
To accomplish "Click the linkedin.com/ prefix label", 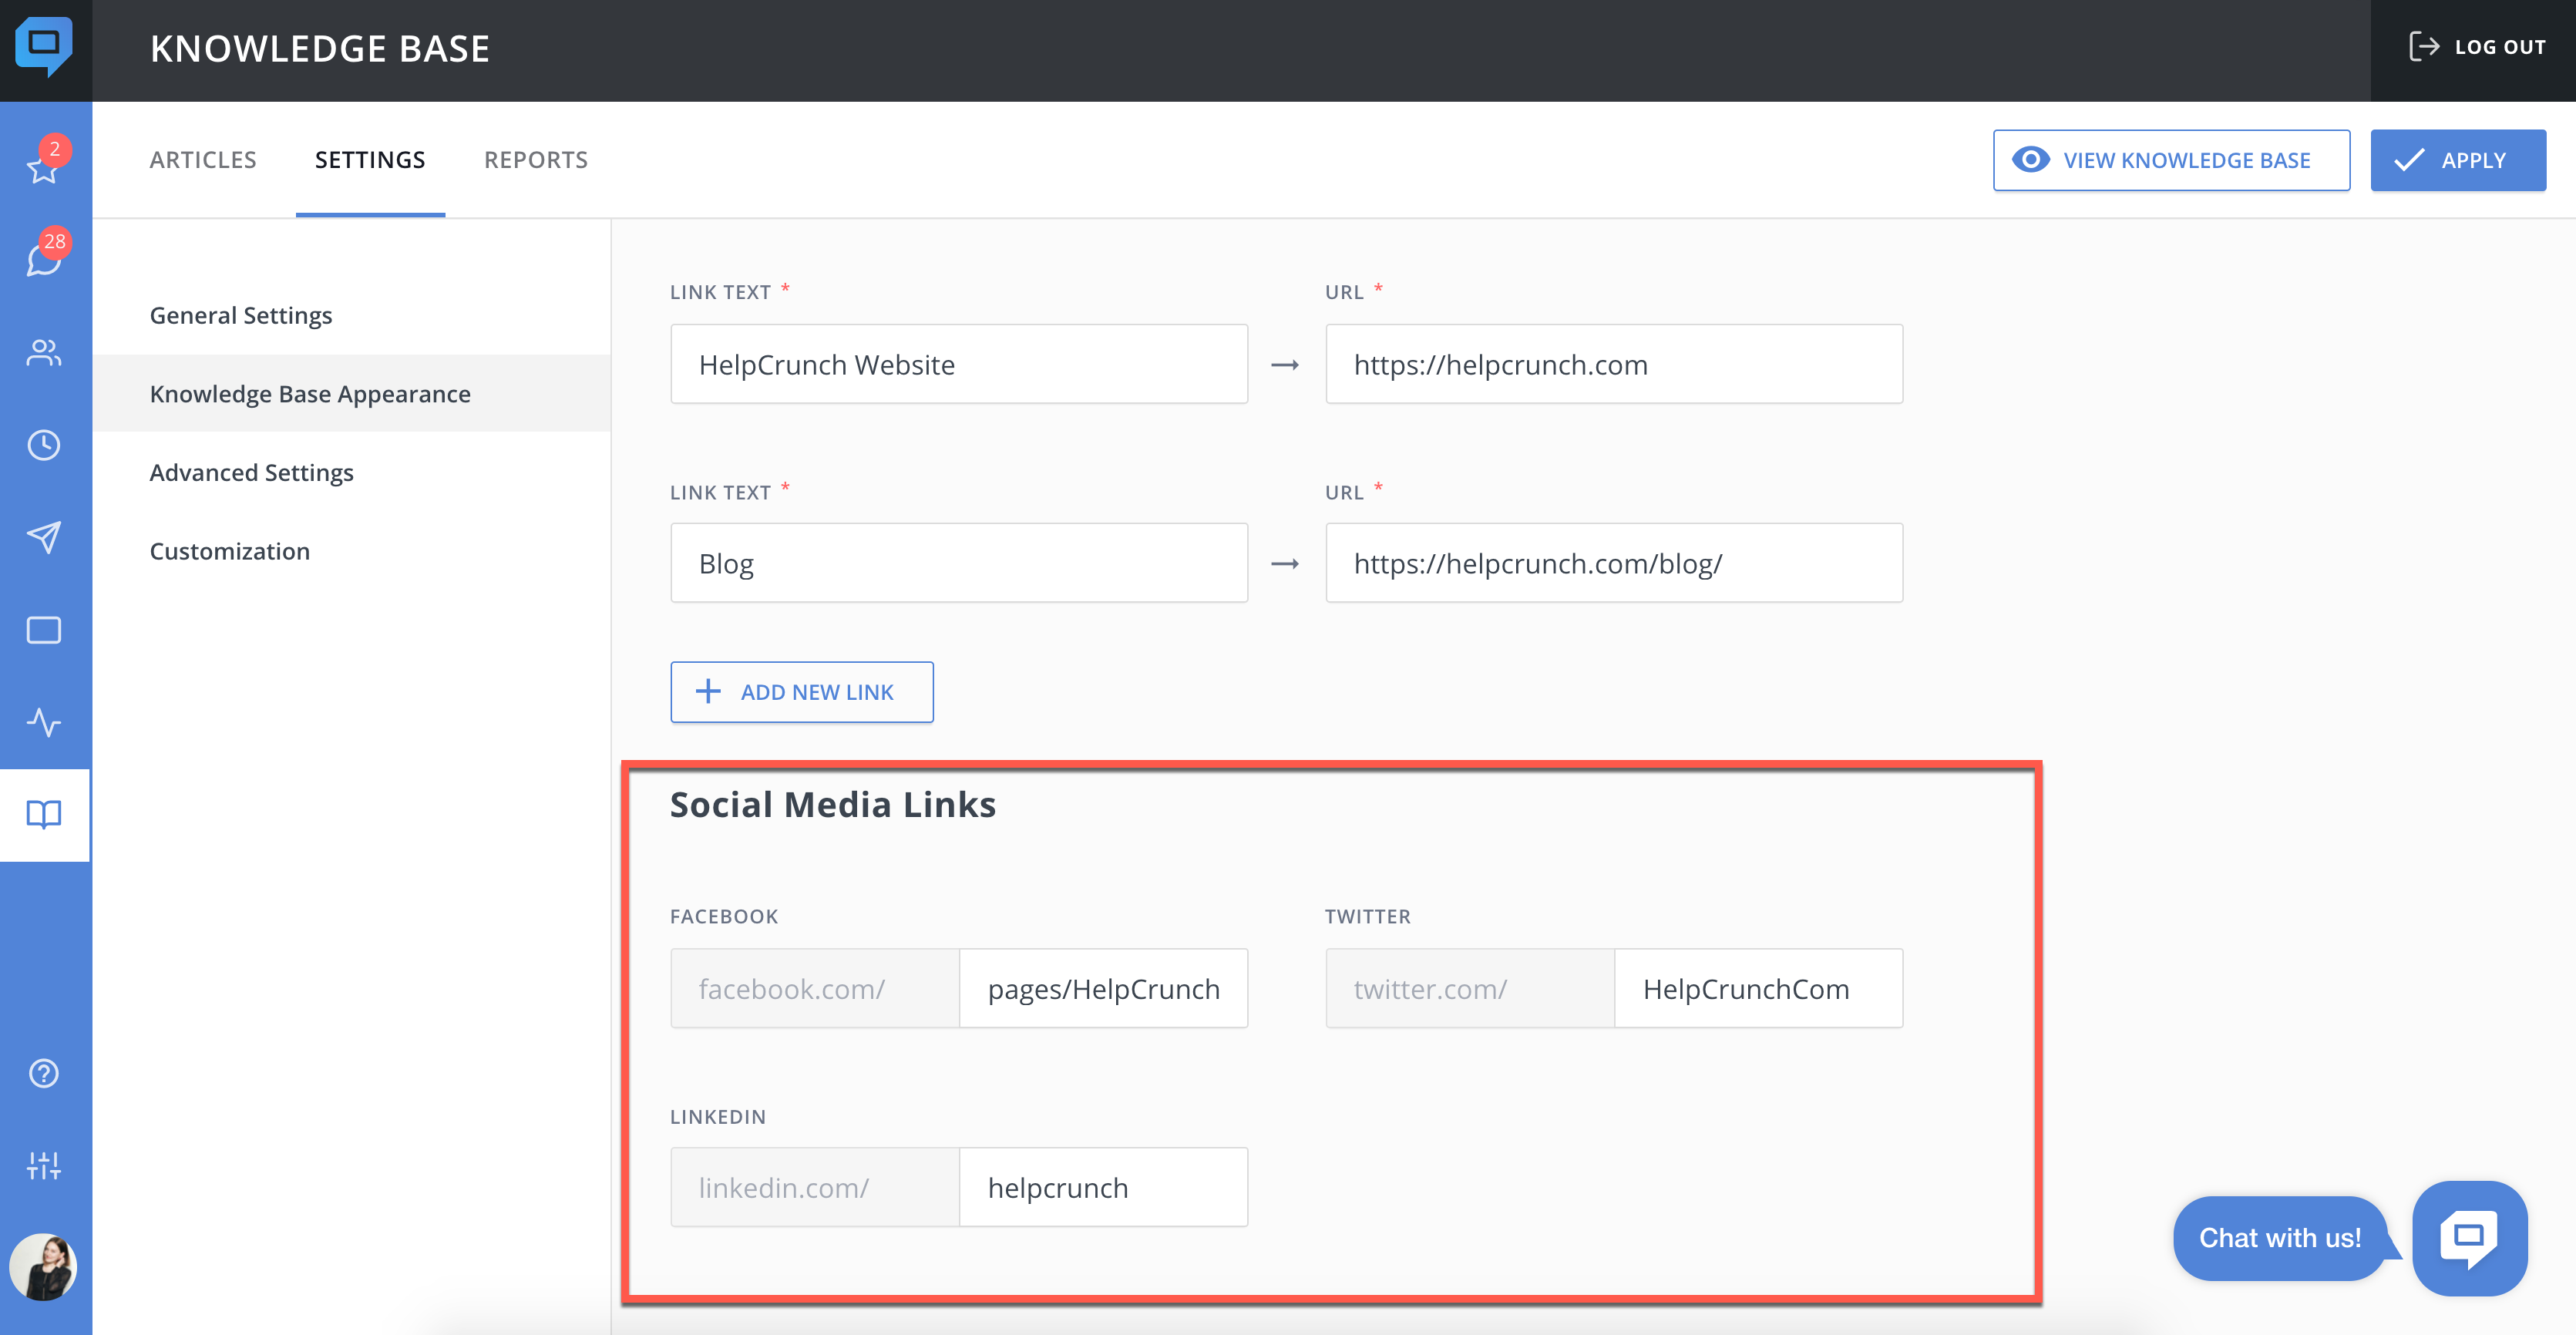I will click(x=815, y=1187).
